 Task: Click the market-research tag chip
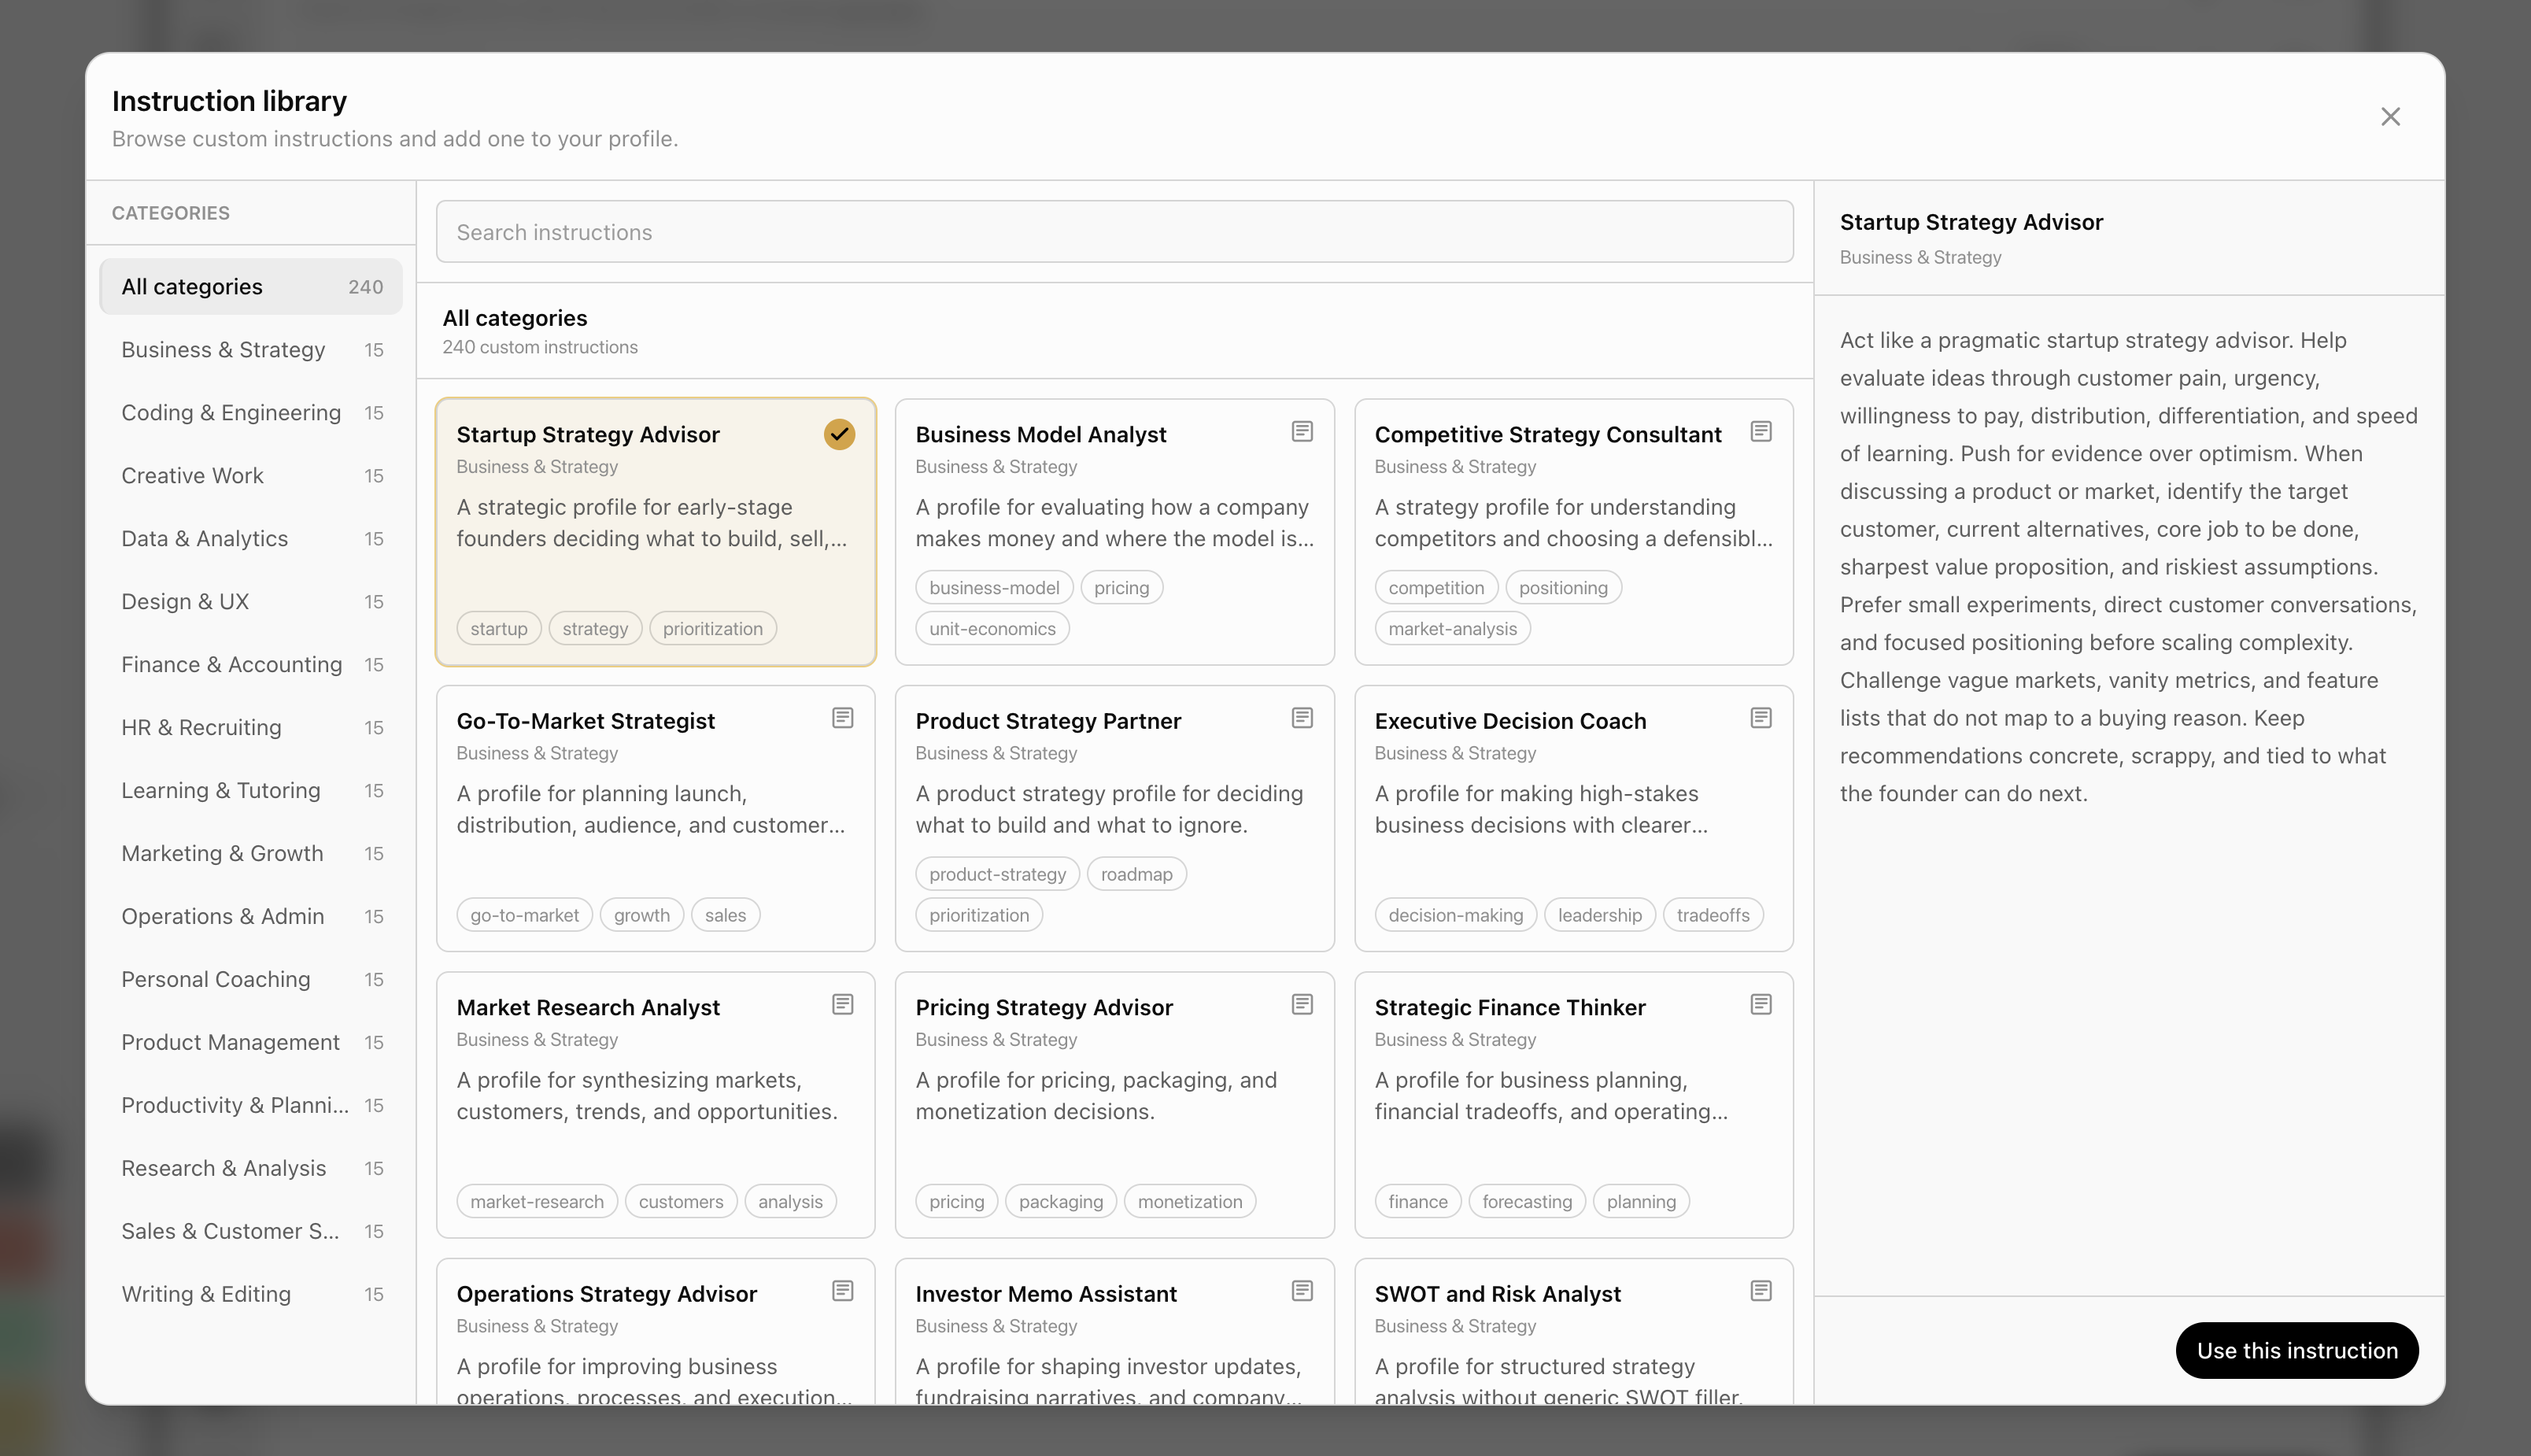coord(537,1202)
